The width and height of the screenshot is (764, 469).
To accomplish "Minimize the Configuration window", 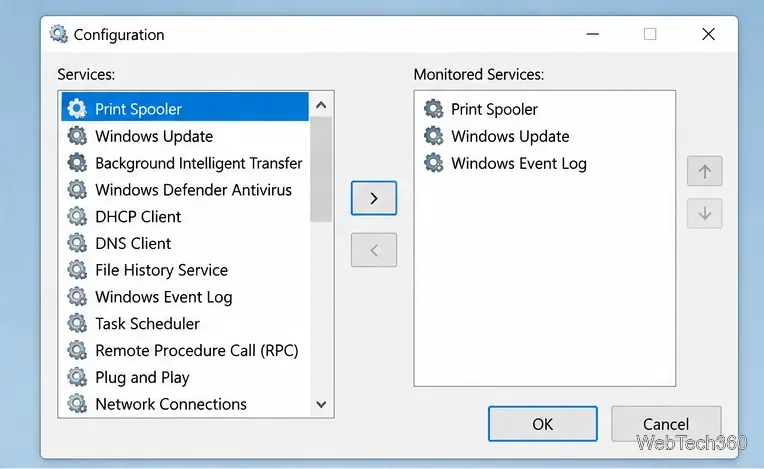I will click(x=592, y=34).
